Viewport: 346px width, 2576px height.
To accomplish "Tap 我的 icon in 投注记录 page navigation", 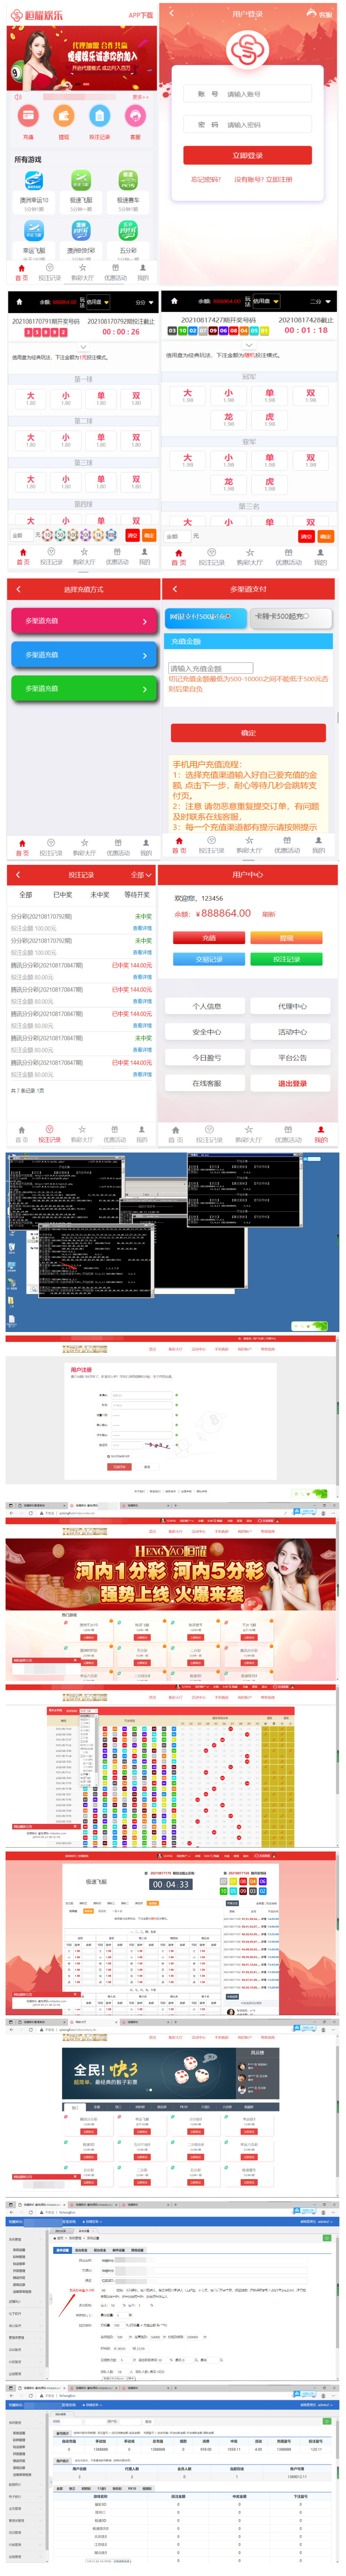I will coord(142,1130).
